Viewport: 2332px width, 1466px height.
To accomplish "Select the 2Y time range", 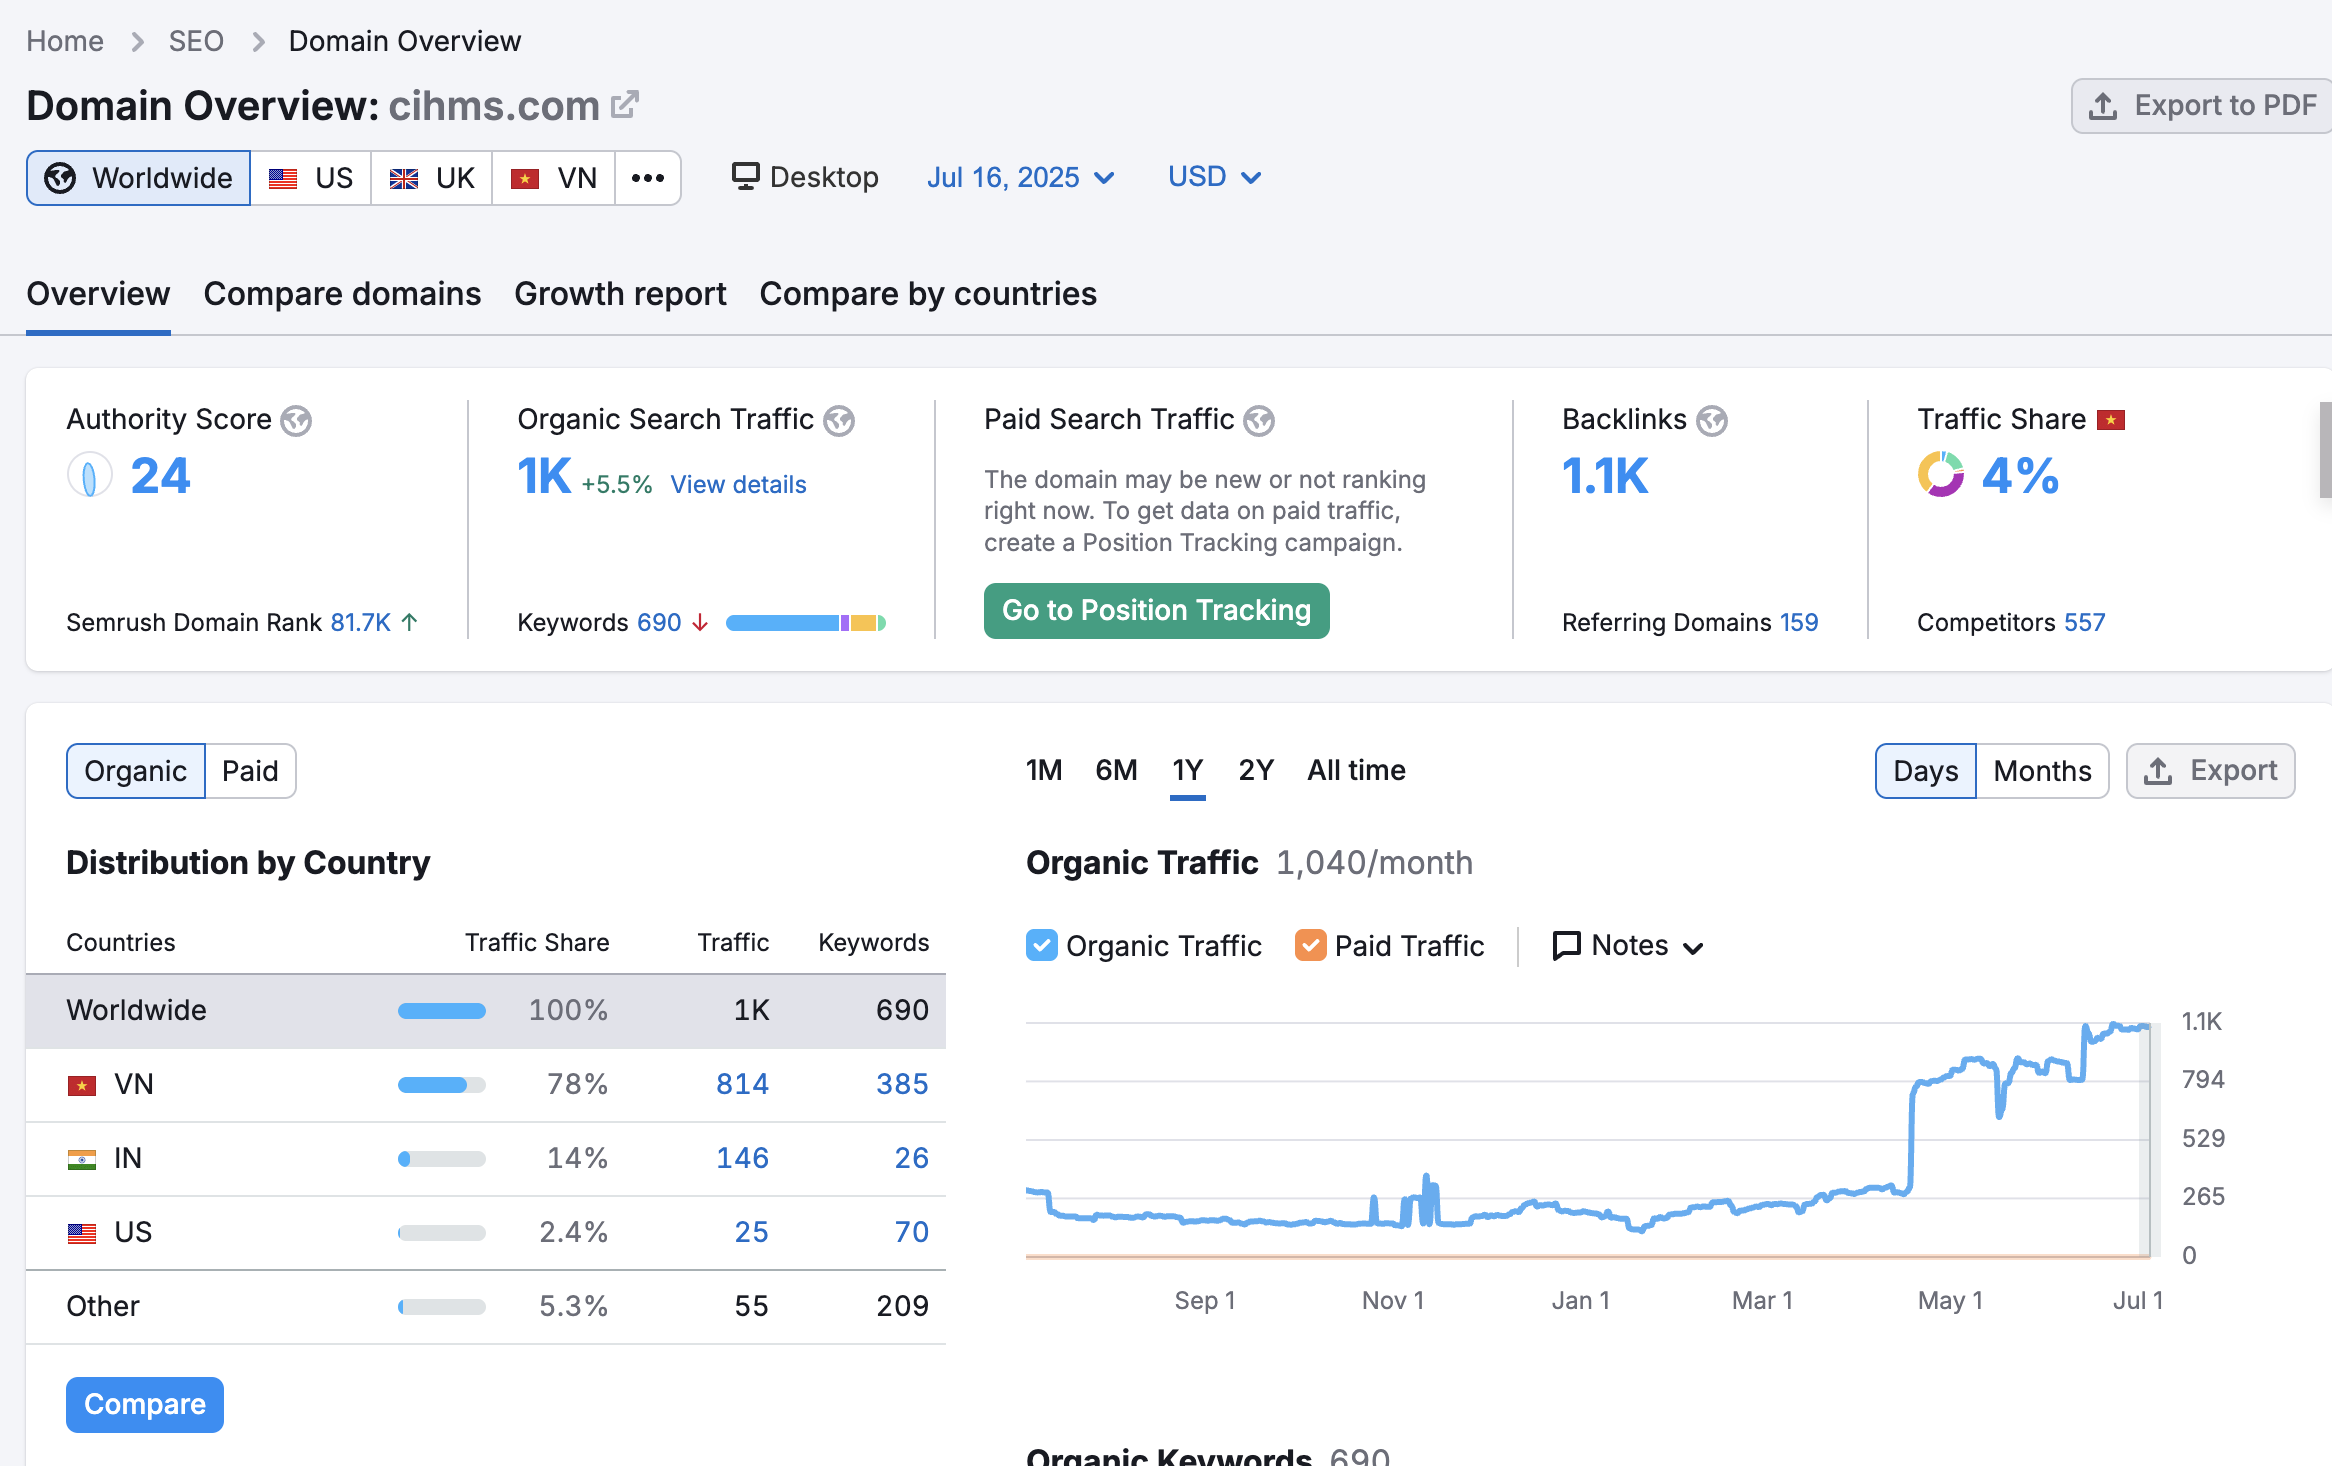I will coord(1255,770).
